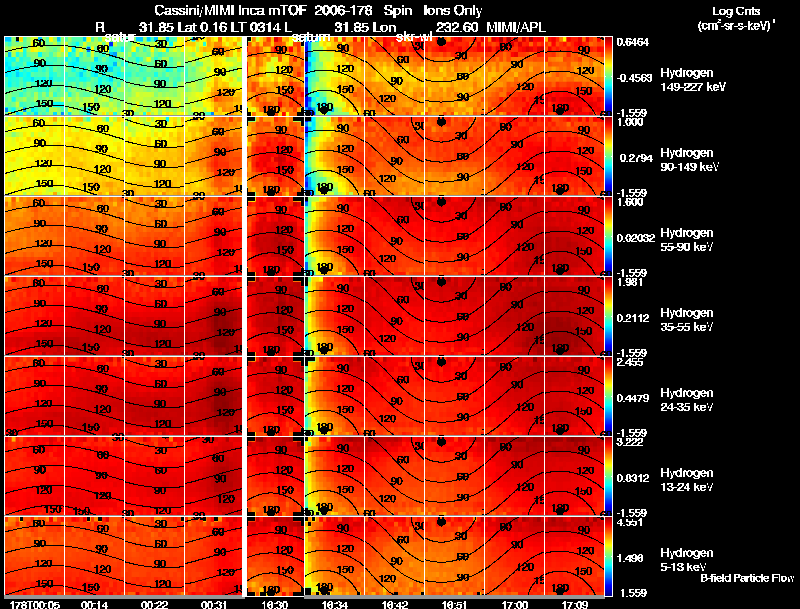Screen dimensions: 800x609
Task: Click the Log Cnts units heading
Action: (736, 11)
